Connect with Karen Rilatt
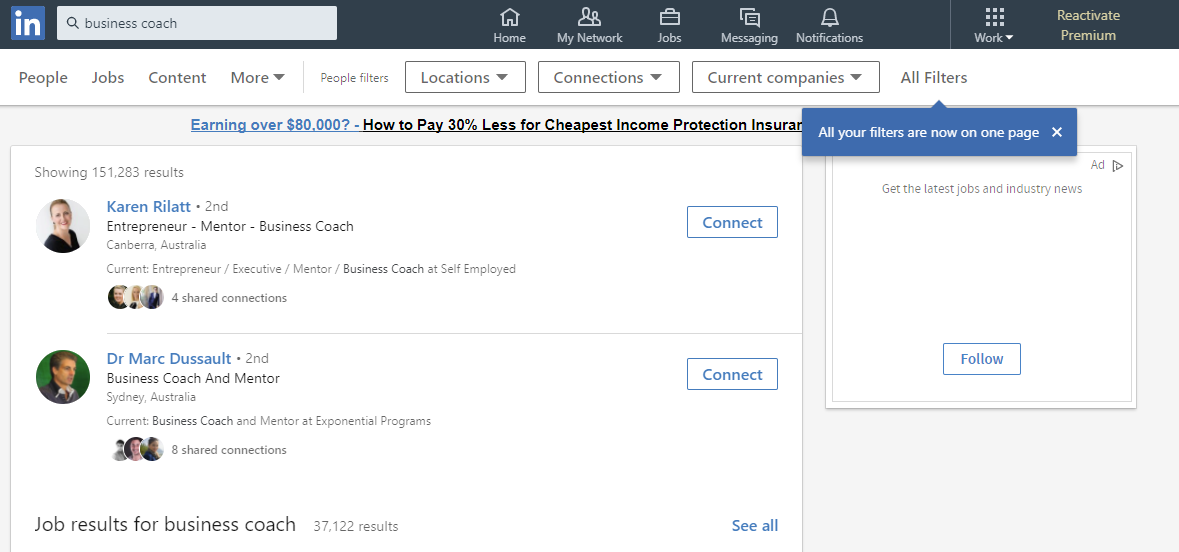Image resolution: width=1179 pixels, height=552 pixels. pyautogui.click(x=732, y=223)
